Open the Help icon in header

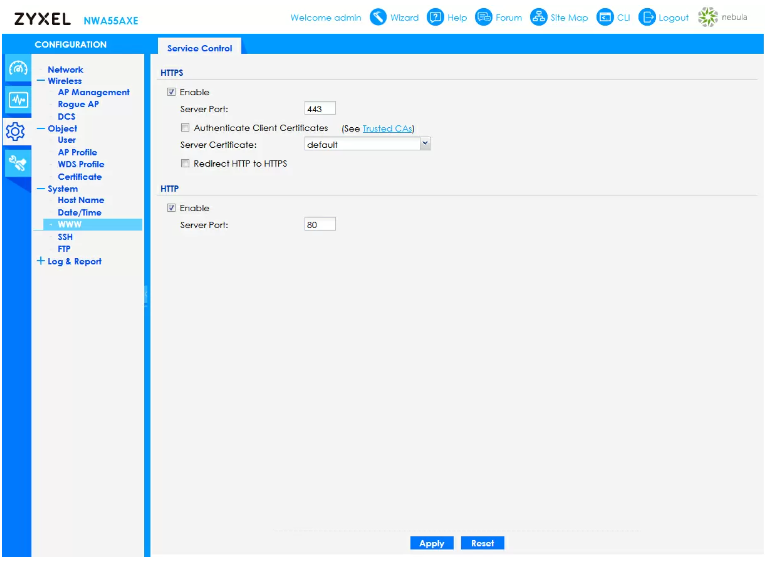[435, 17]
